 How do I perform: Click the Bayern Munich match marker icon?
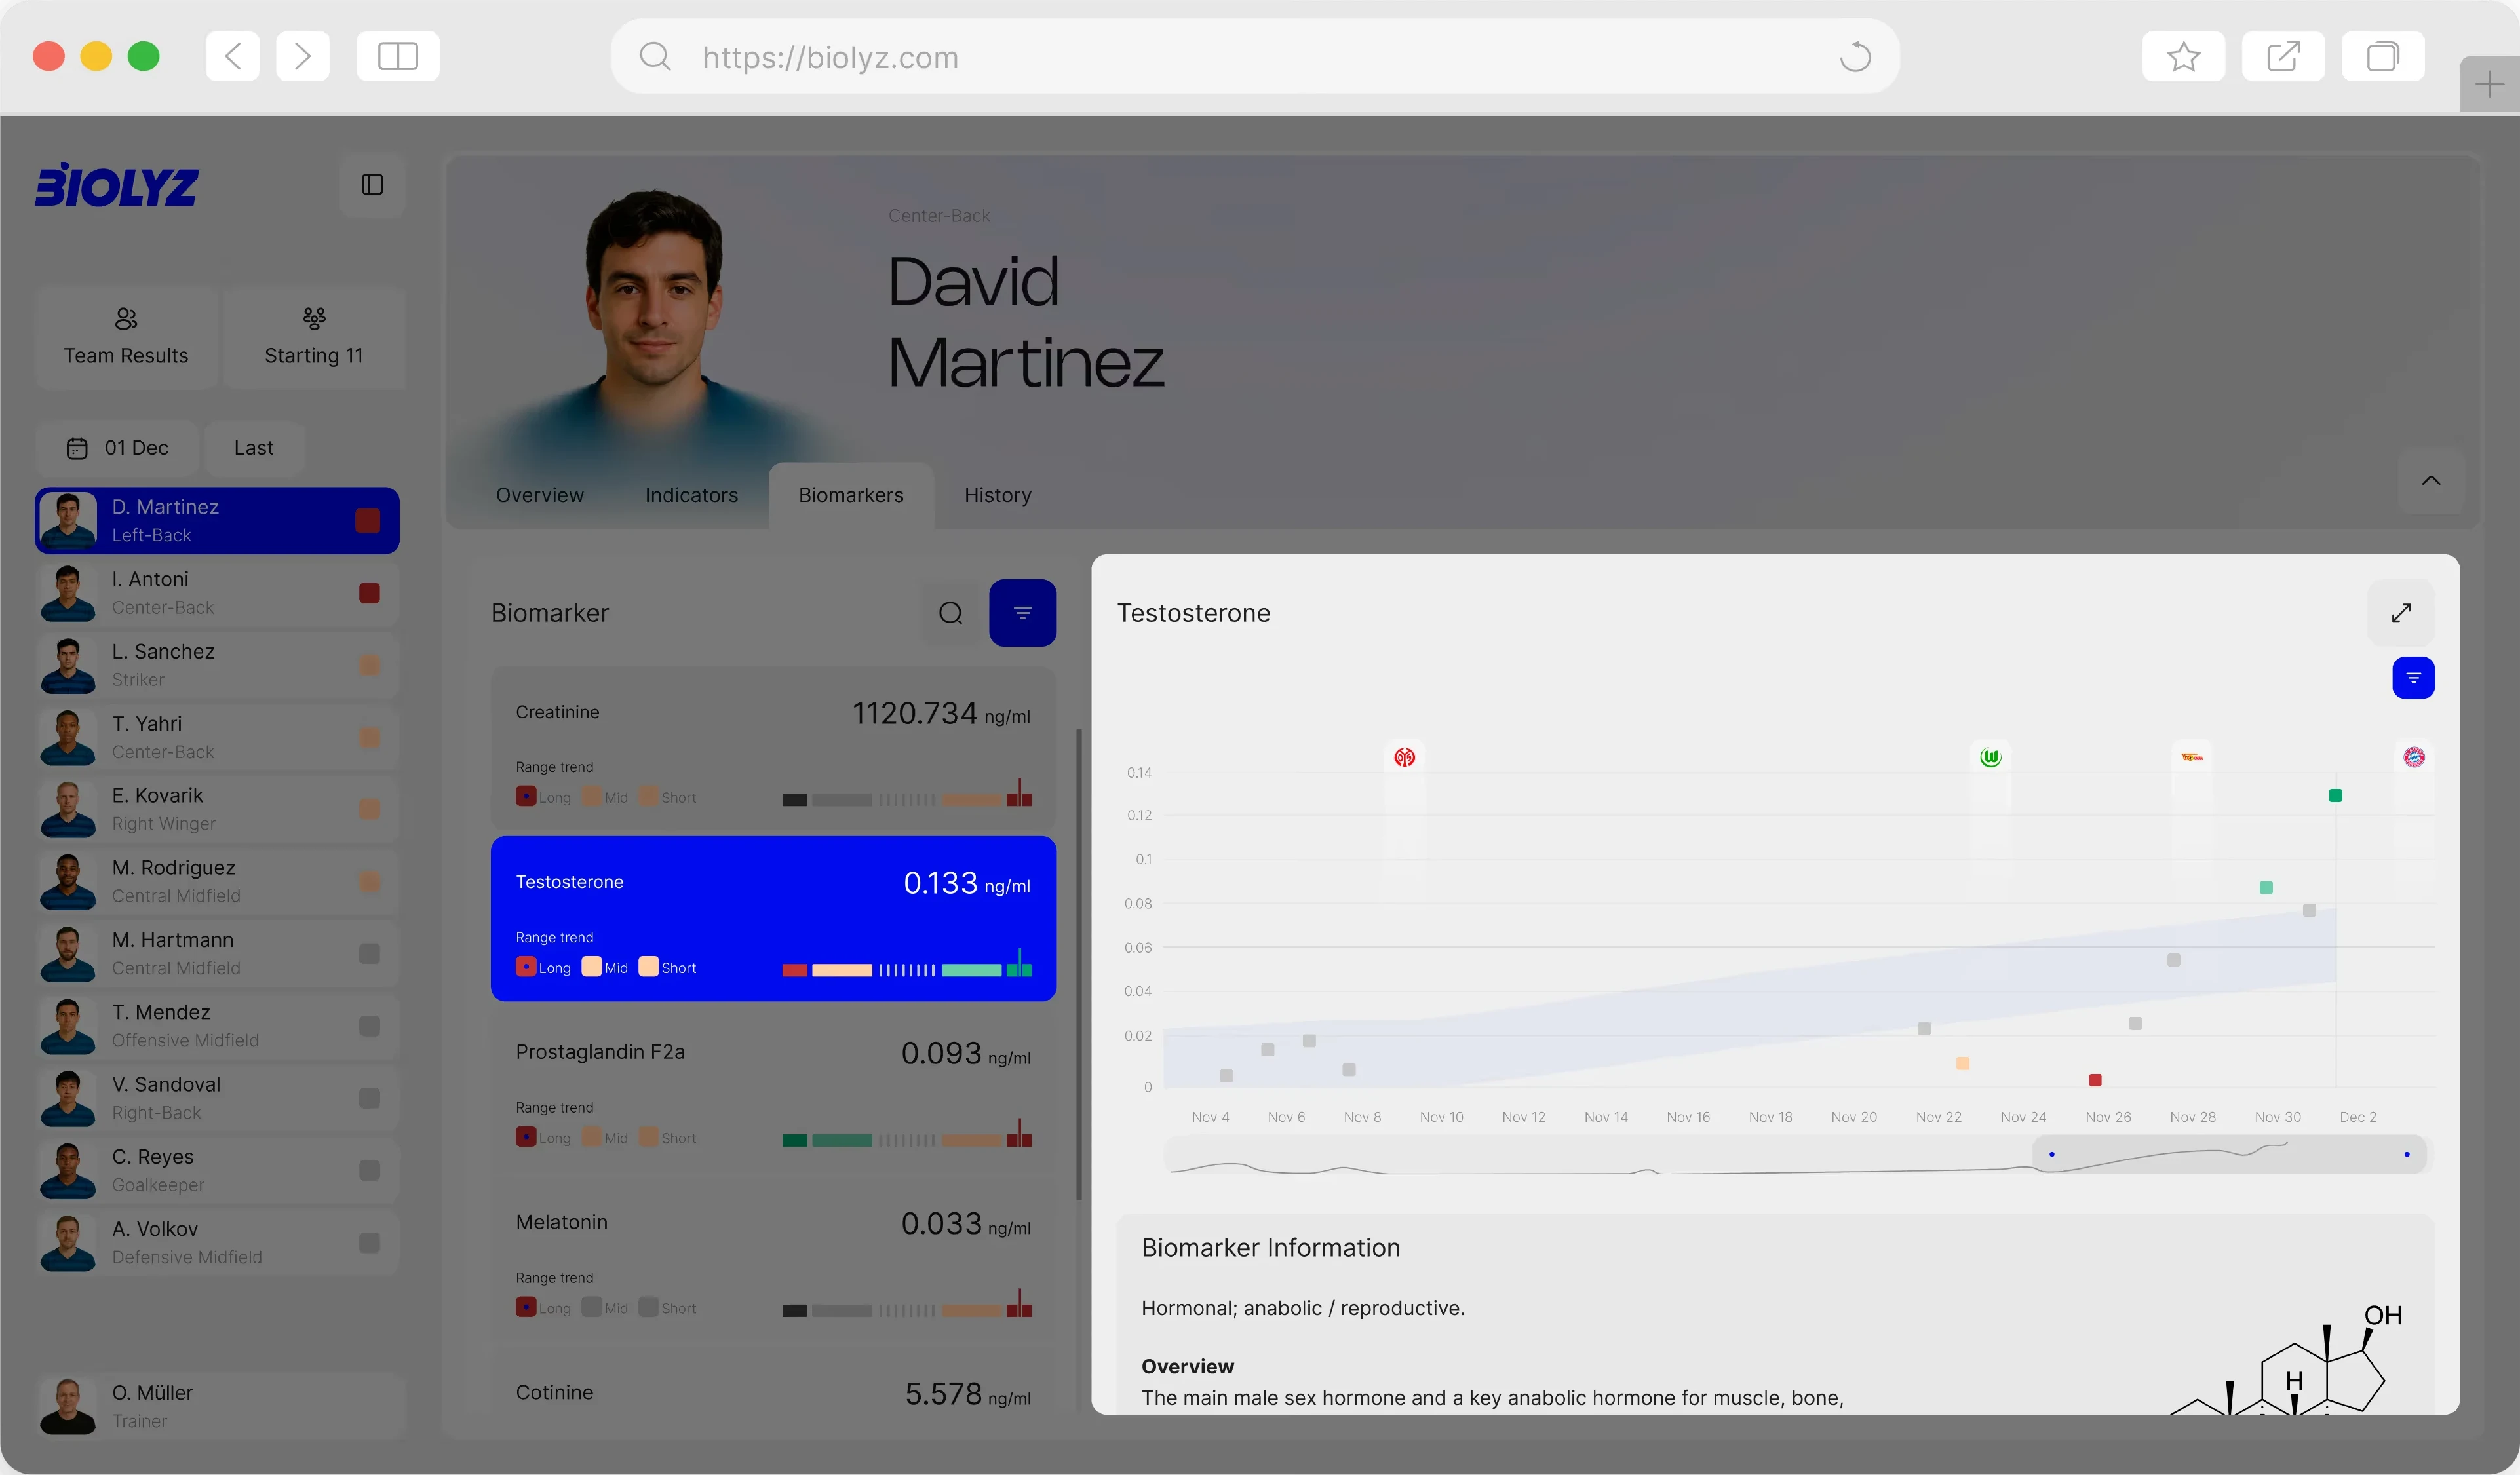pos(2414,757)
